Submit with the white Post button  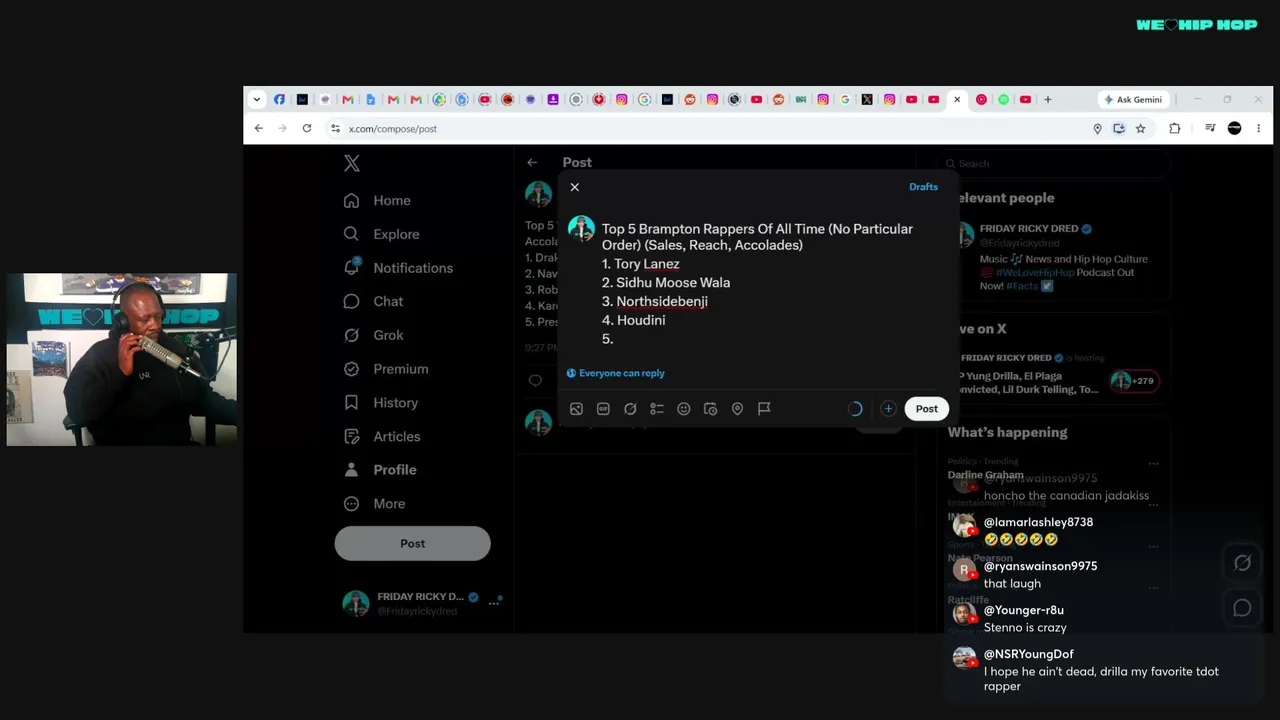click(927, 409)
